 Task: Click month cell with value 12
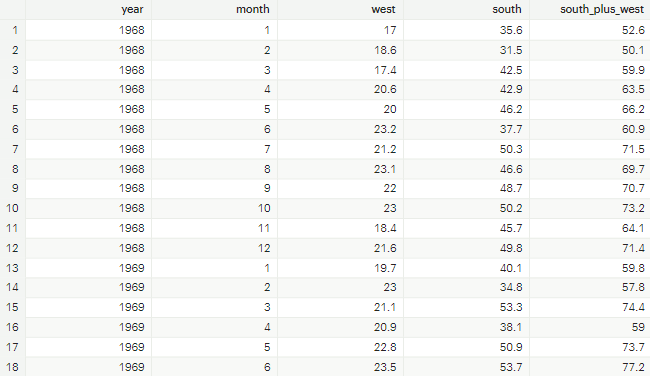[264, 248]
